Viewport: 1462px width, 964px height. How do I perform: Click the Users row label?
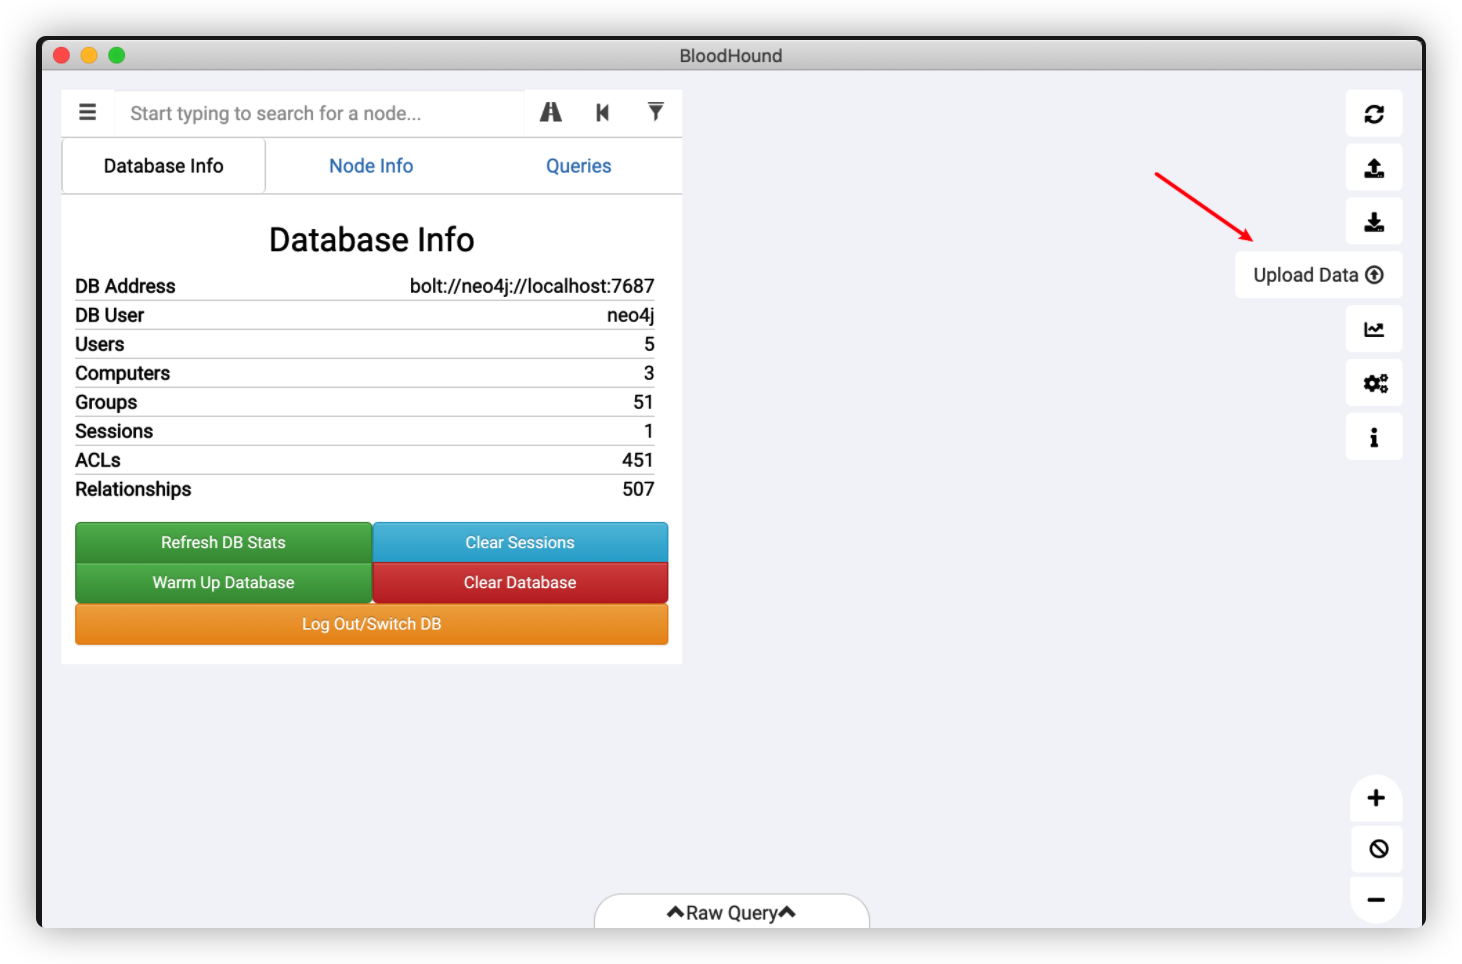(100, 344)
